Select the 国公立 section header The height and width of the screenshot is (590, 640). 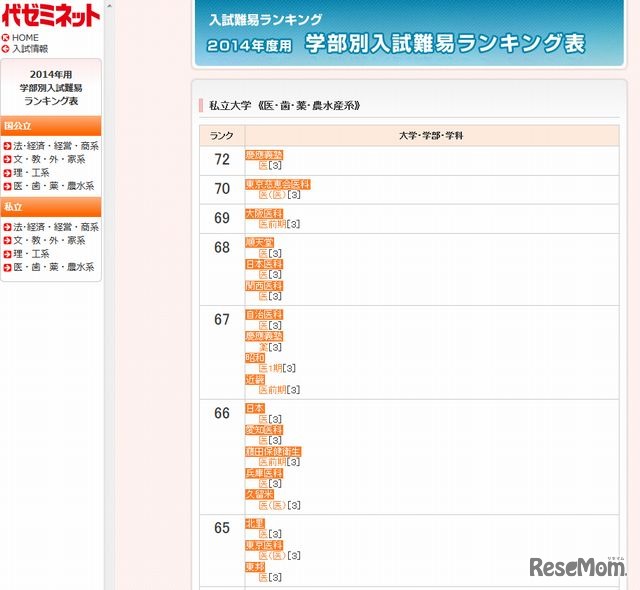51,126
